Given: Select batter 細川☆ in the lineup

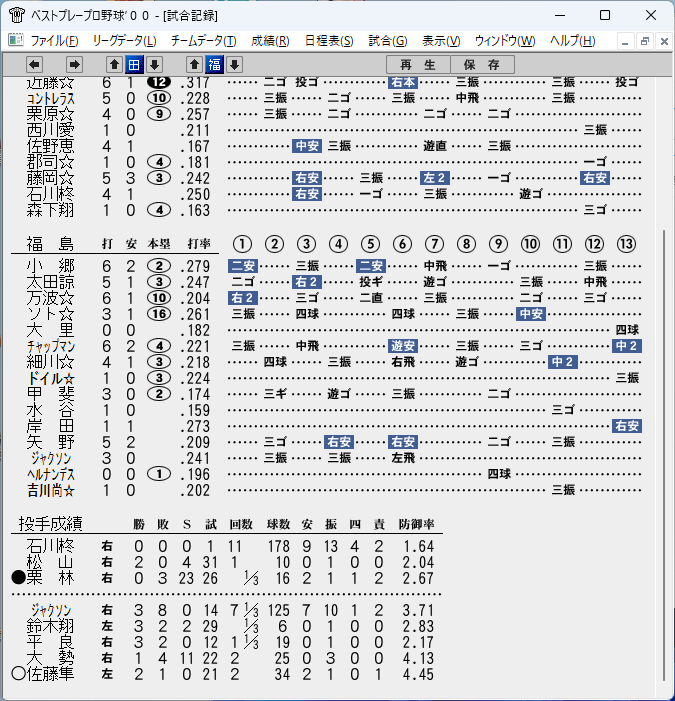Looking at the screenshot, I should pyautogui.click(x=50, y=362).
